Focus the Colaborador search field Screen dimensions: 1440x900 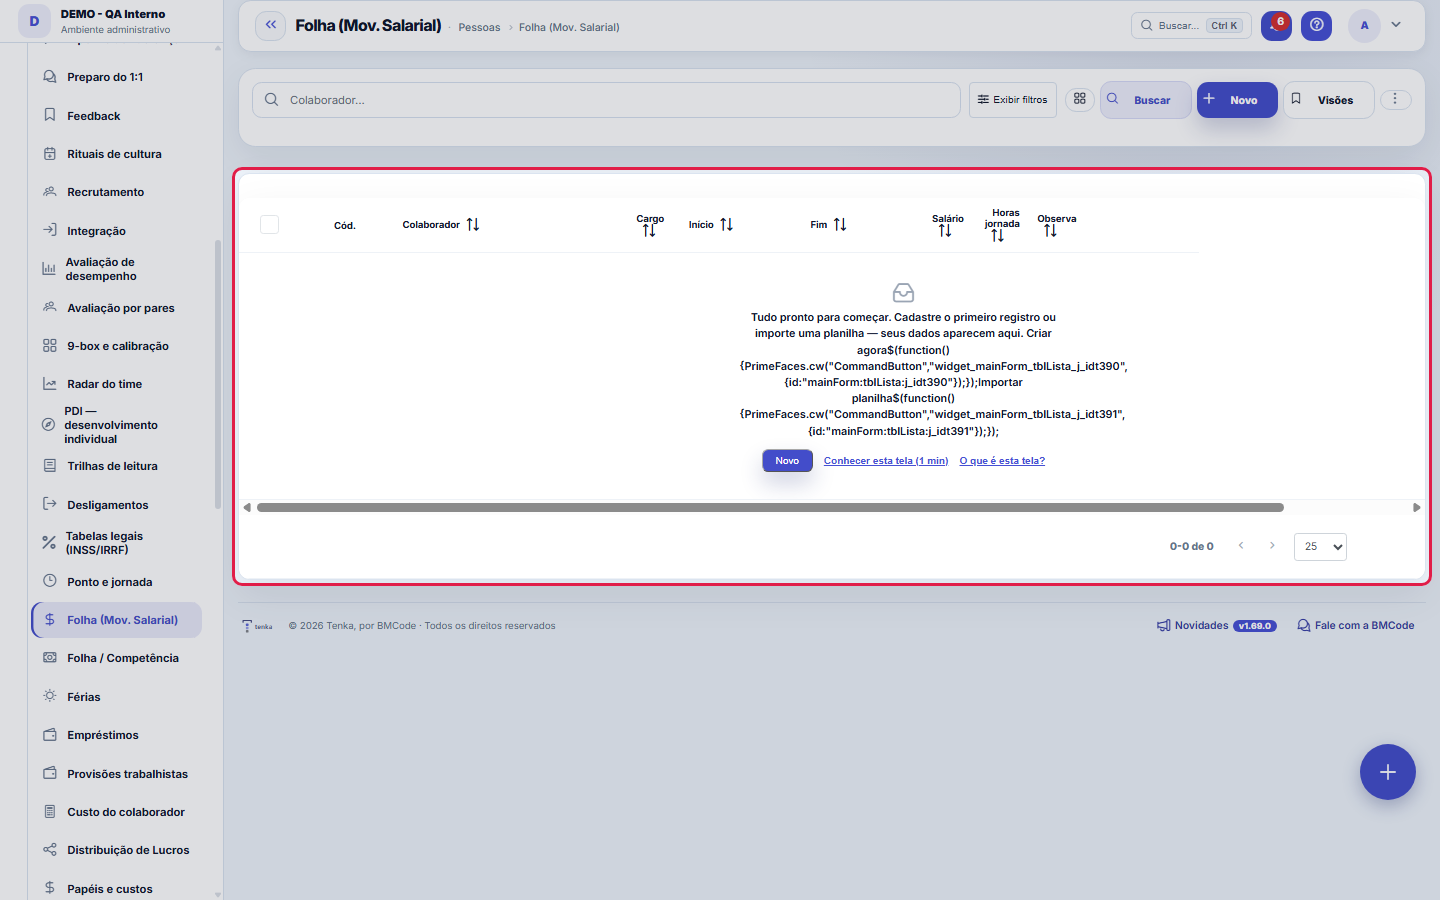(607, 100)
